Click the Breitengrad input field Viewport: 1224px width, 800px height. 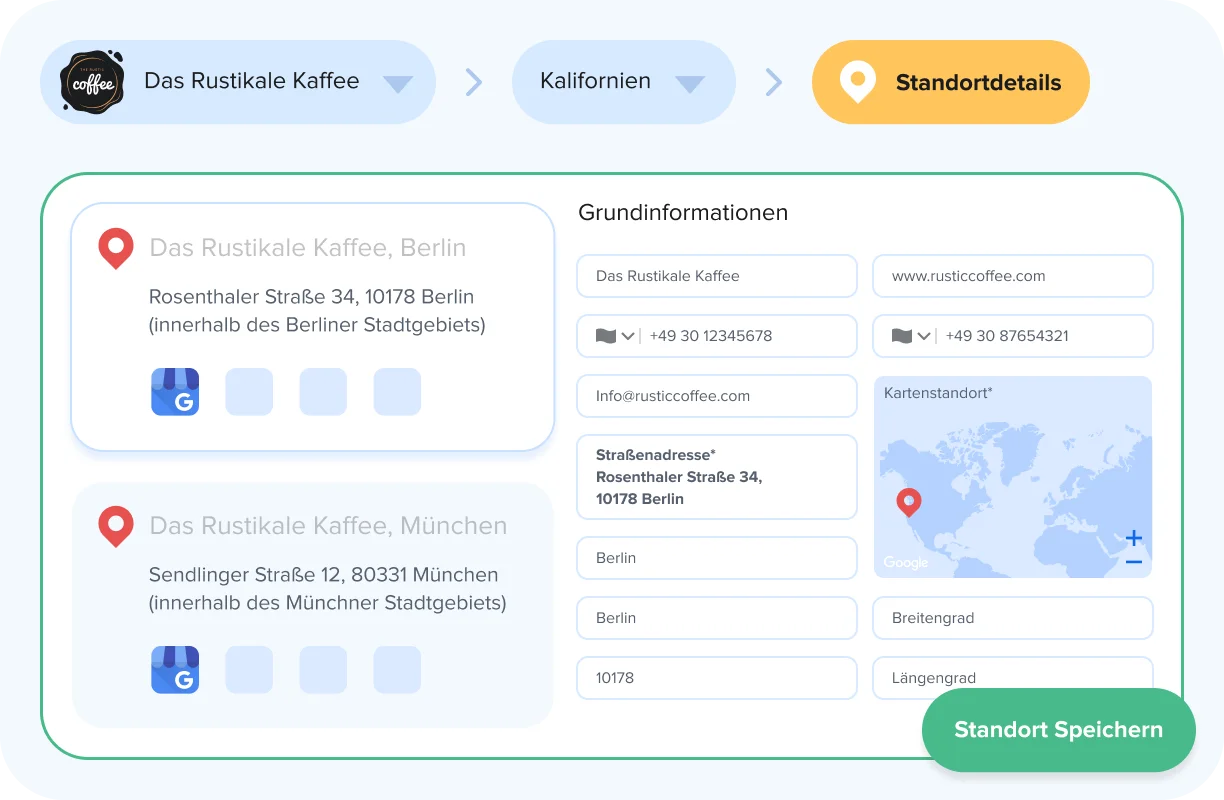coord(1012,618)
